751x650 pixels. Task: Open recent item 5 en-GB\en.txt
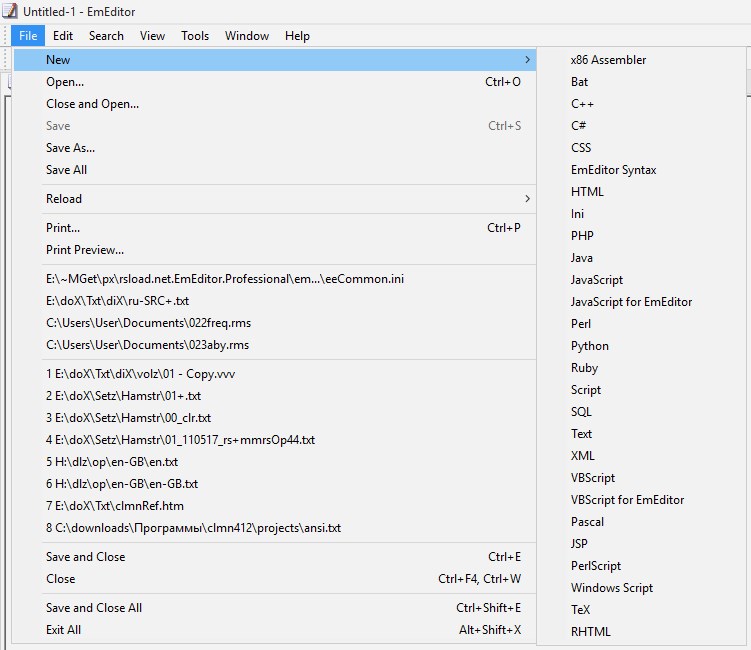[x=274, y=462]
